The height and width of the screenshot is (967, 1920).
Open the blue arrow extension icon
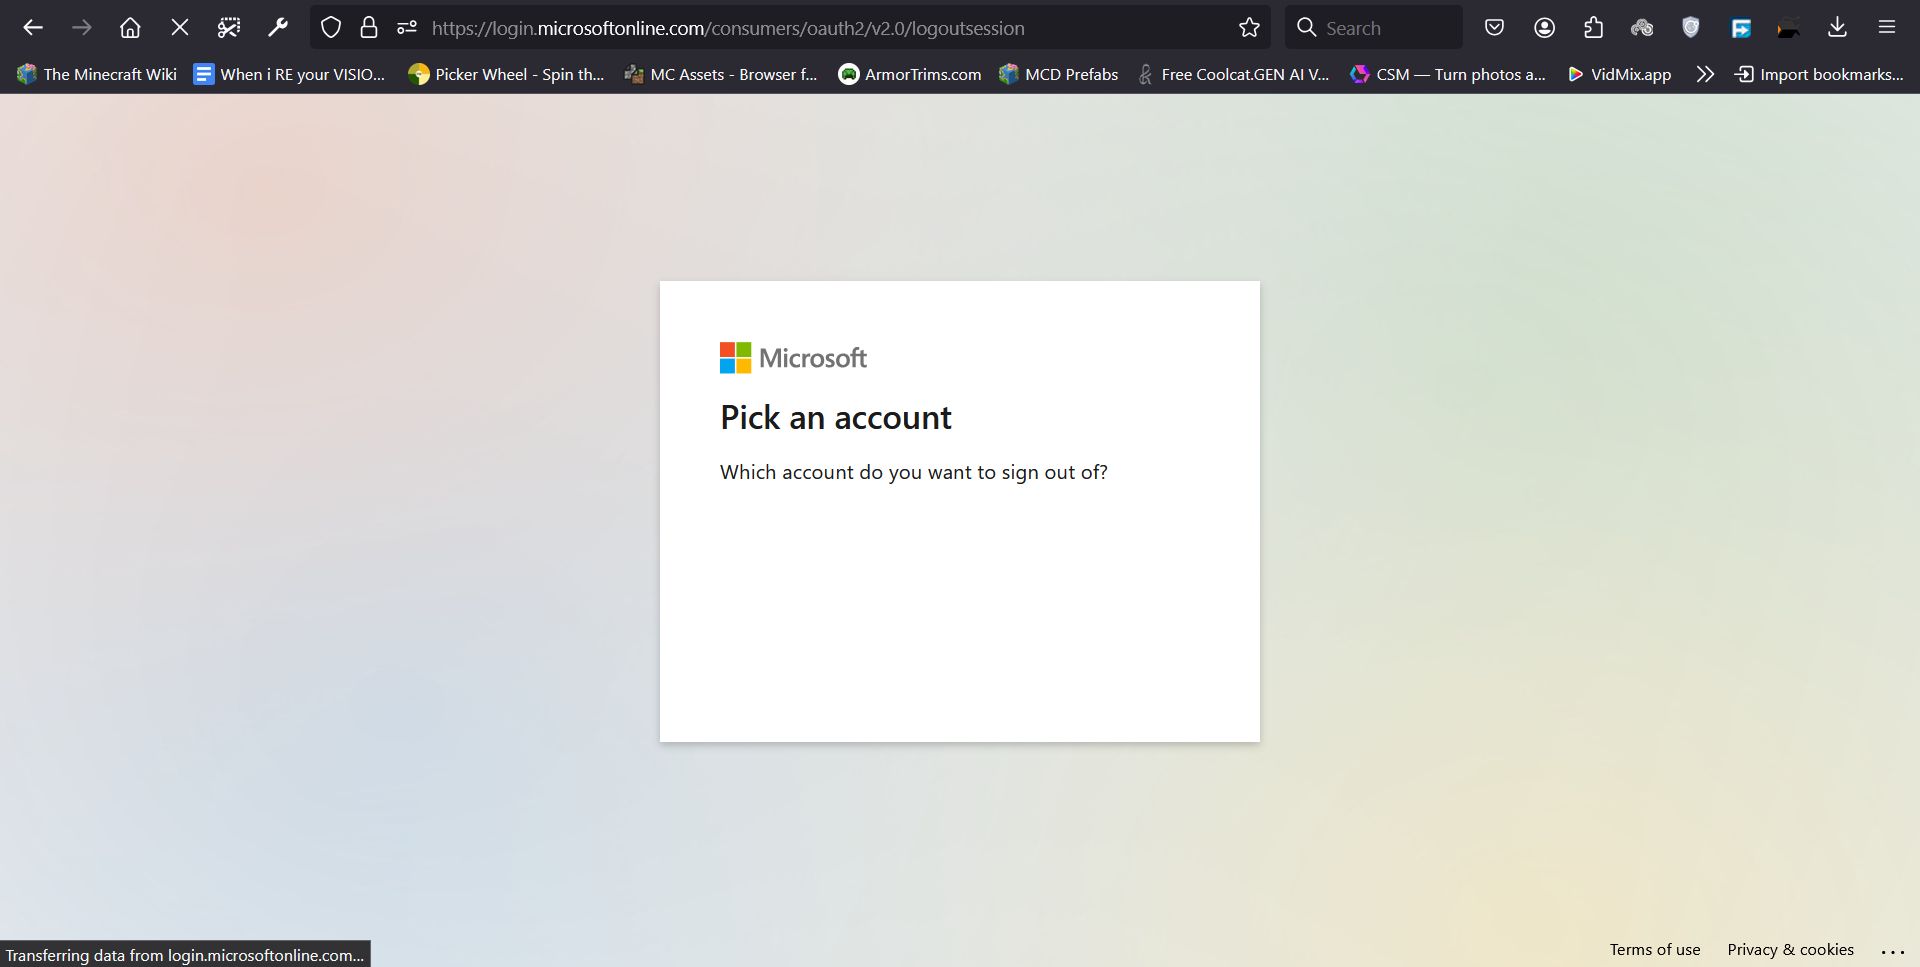pyautogui.click(x=1741, y=28)
